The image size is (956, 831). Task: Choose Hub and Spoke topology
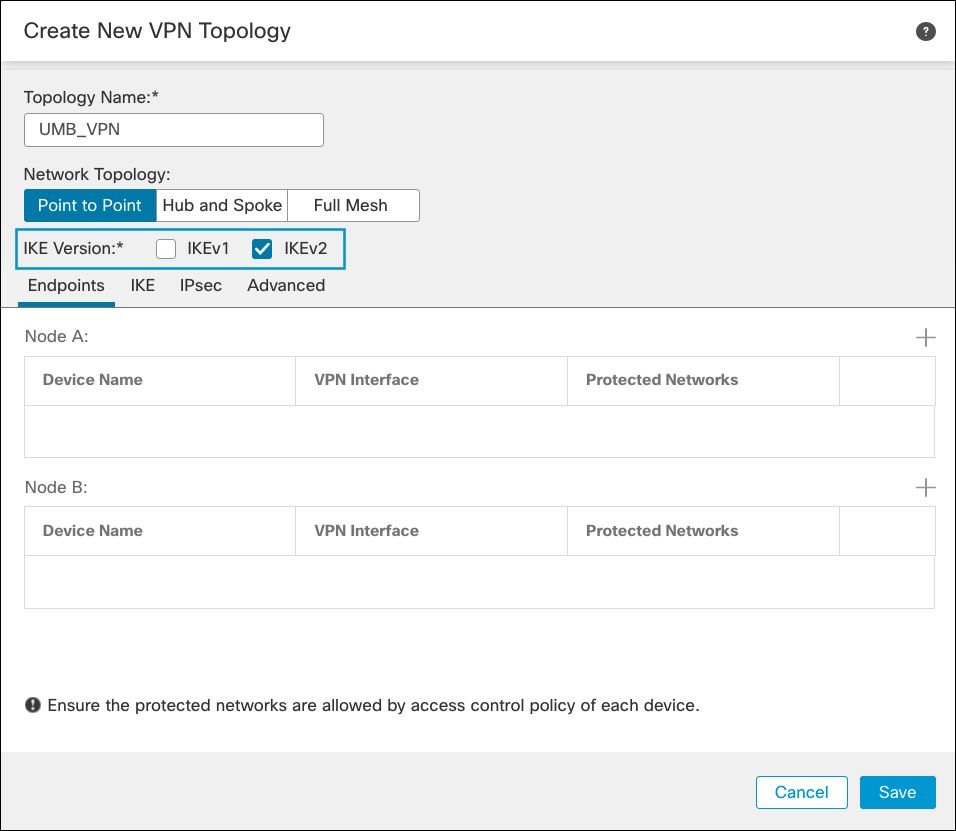point(221,205)
